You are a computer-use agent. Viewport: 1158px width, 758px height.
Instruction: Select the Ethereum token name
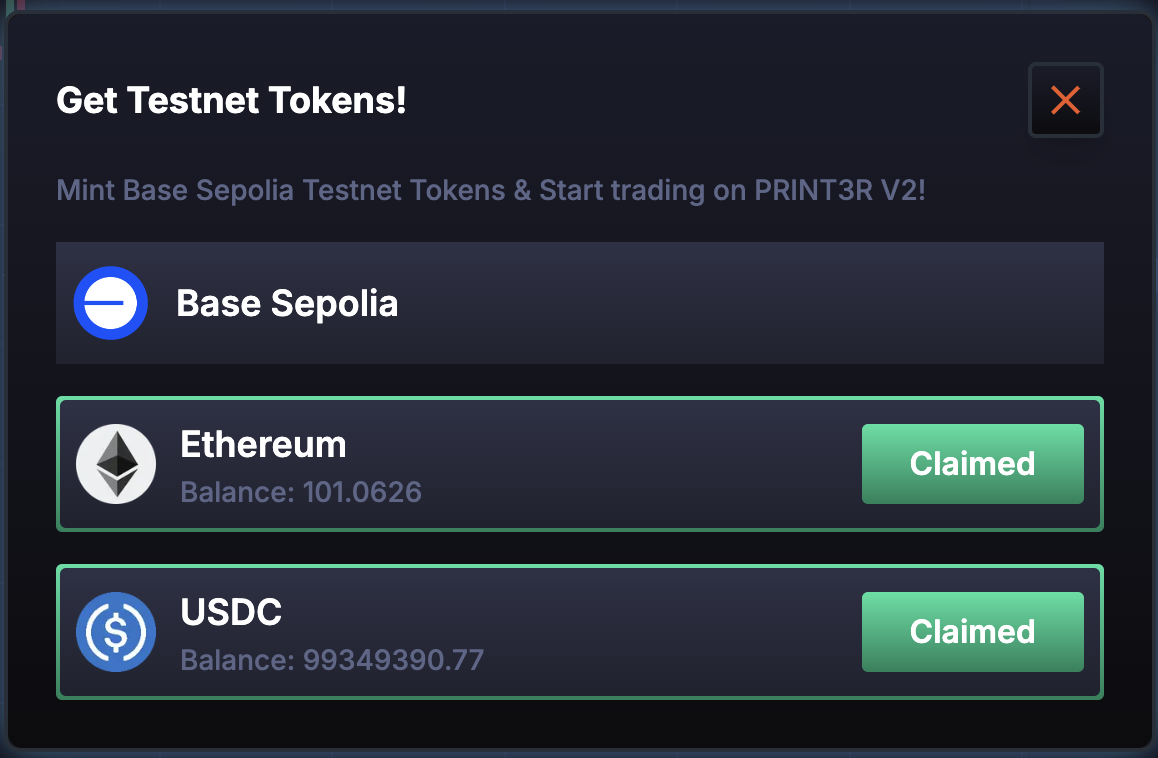tap(263, 445)
